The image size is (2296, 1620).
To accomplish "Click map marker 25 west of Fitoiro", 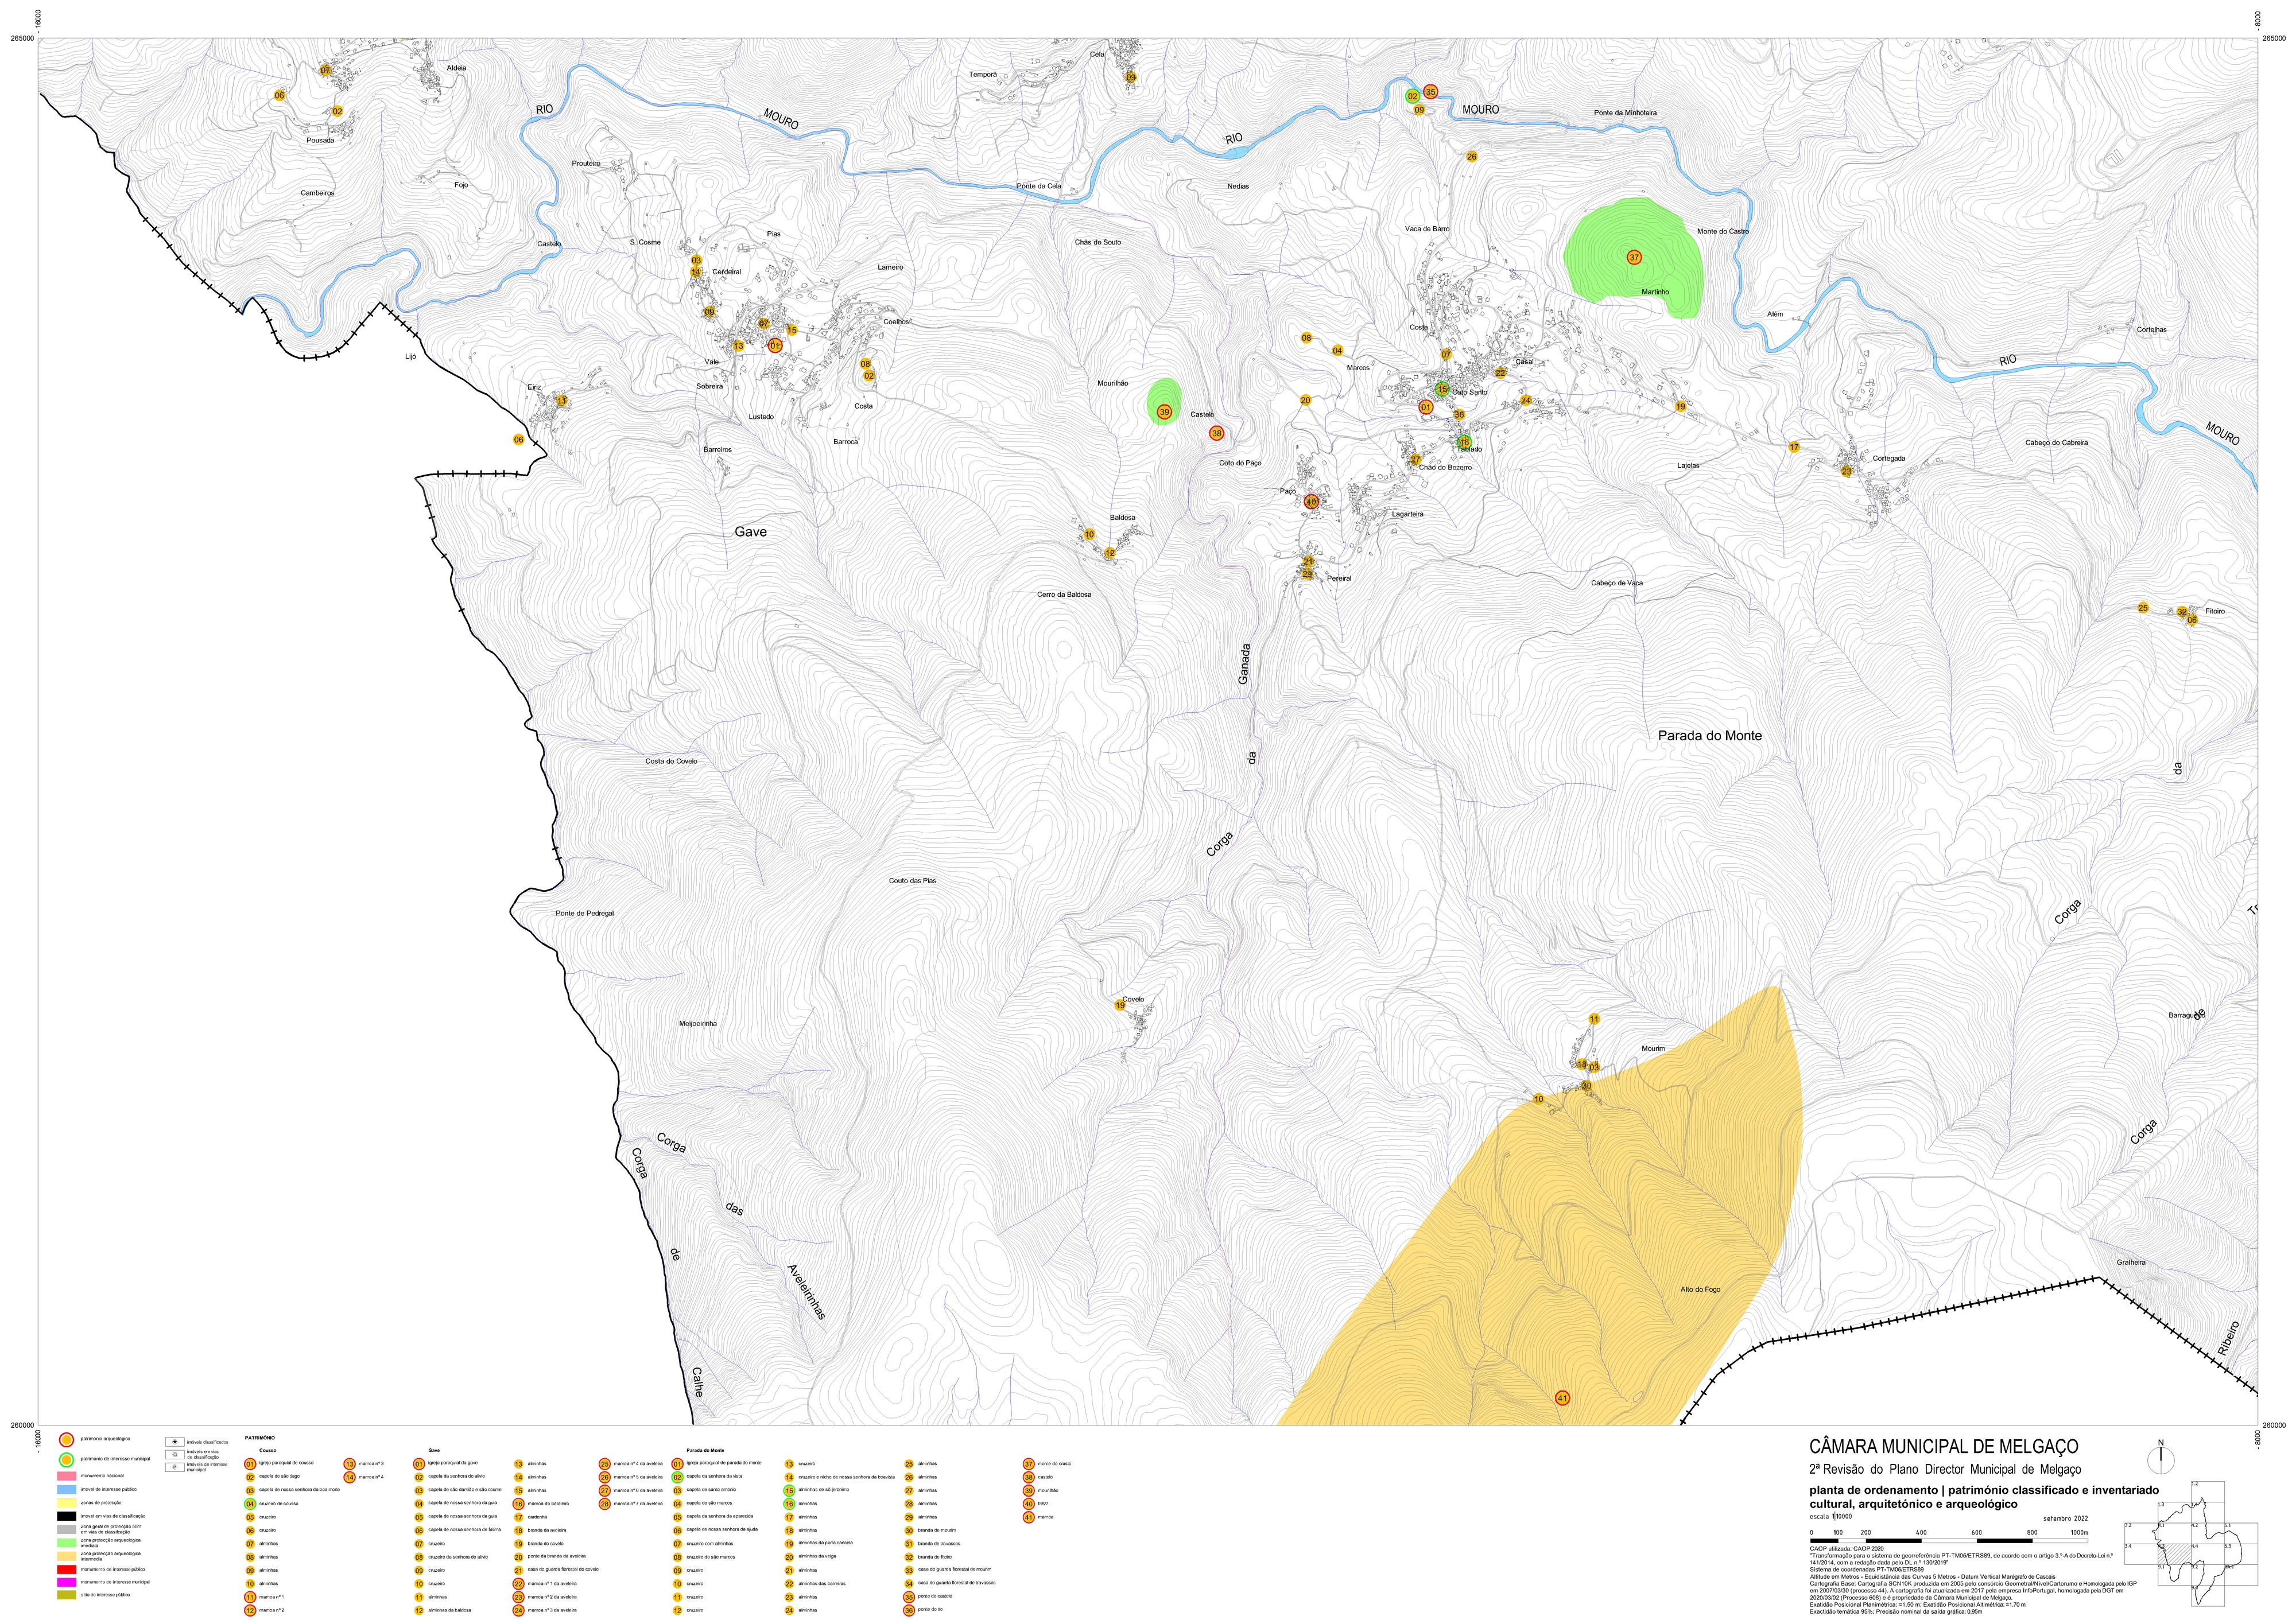I will 2142,608.
